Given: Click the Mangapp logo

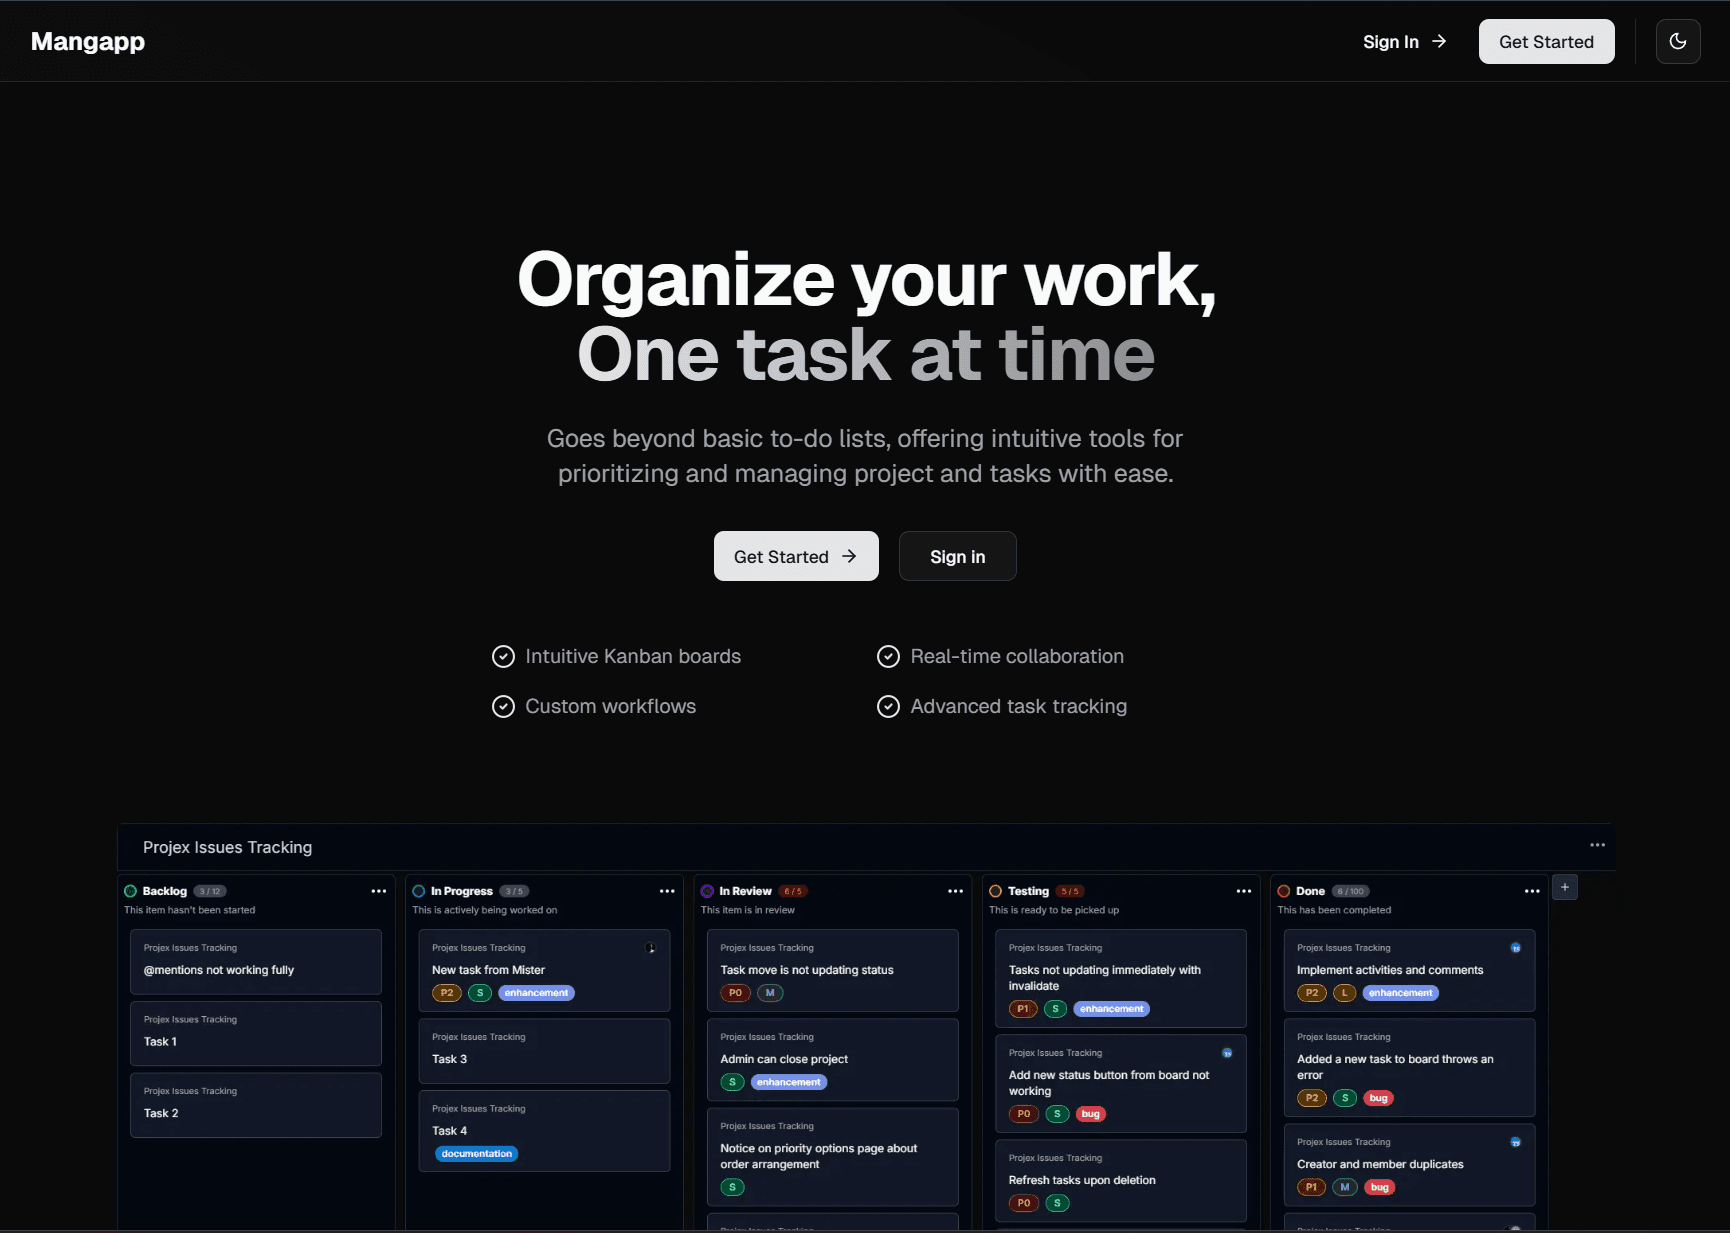Looking at the screenshot, I should coord(87,41).
